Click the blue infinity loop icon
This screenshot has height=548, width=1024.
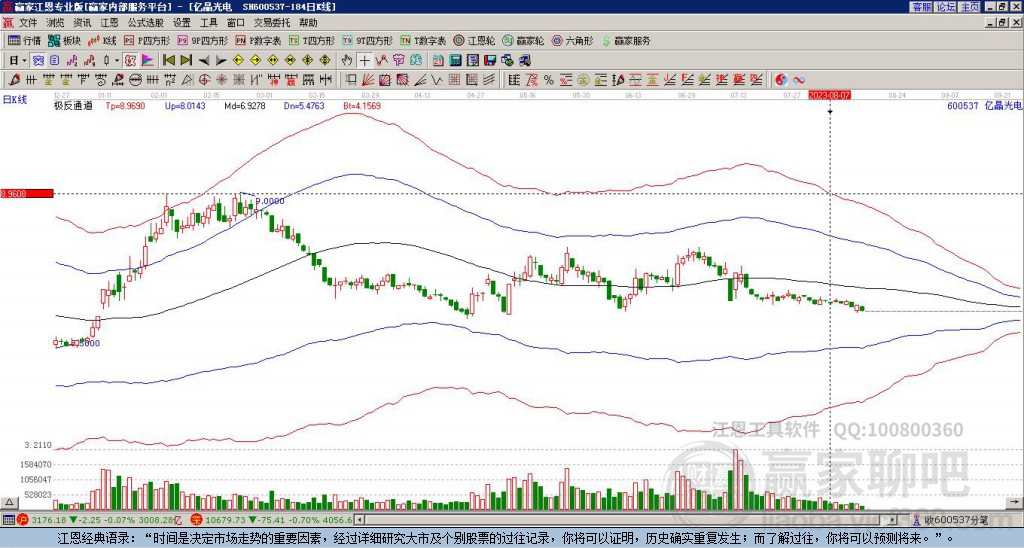click(x=799, y=80)
